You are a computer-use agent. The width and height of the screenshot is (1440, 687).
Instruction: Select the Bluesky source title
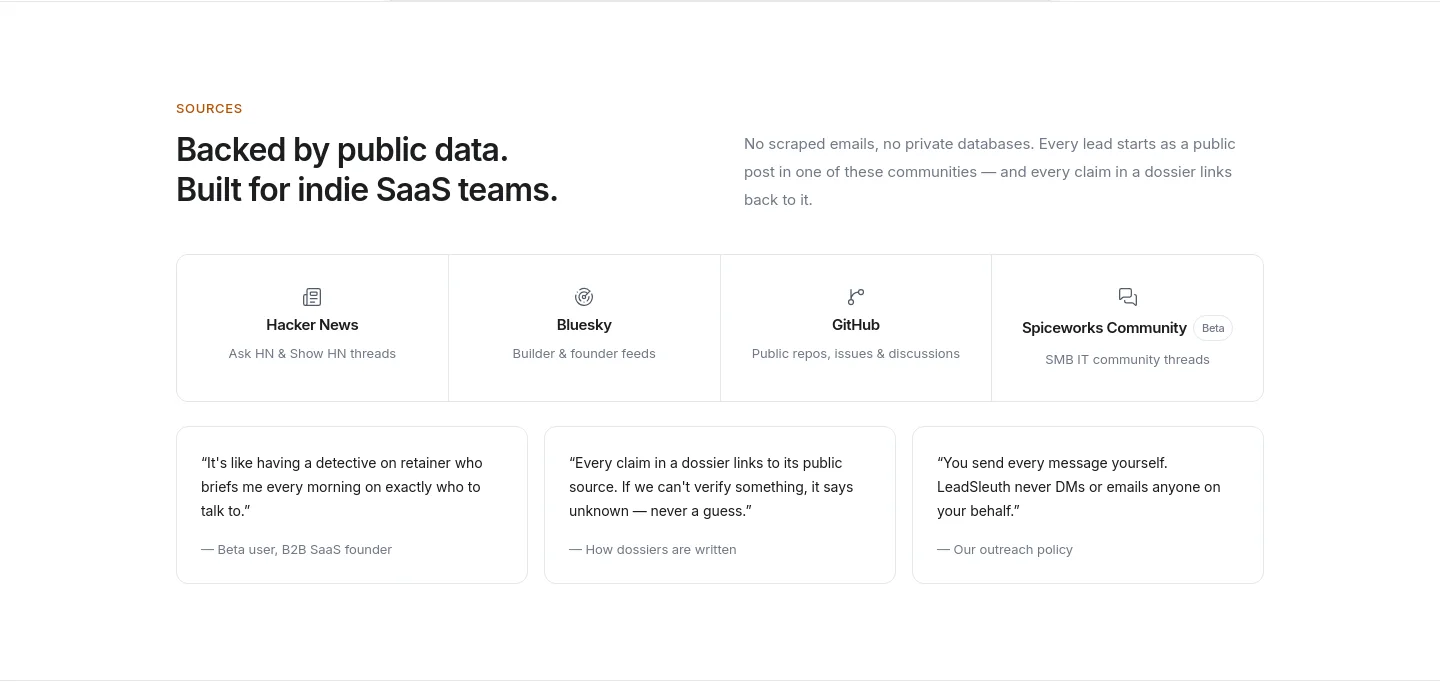[x=584, y=325]
